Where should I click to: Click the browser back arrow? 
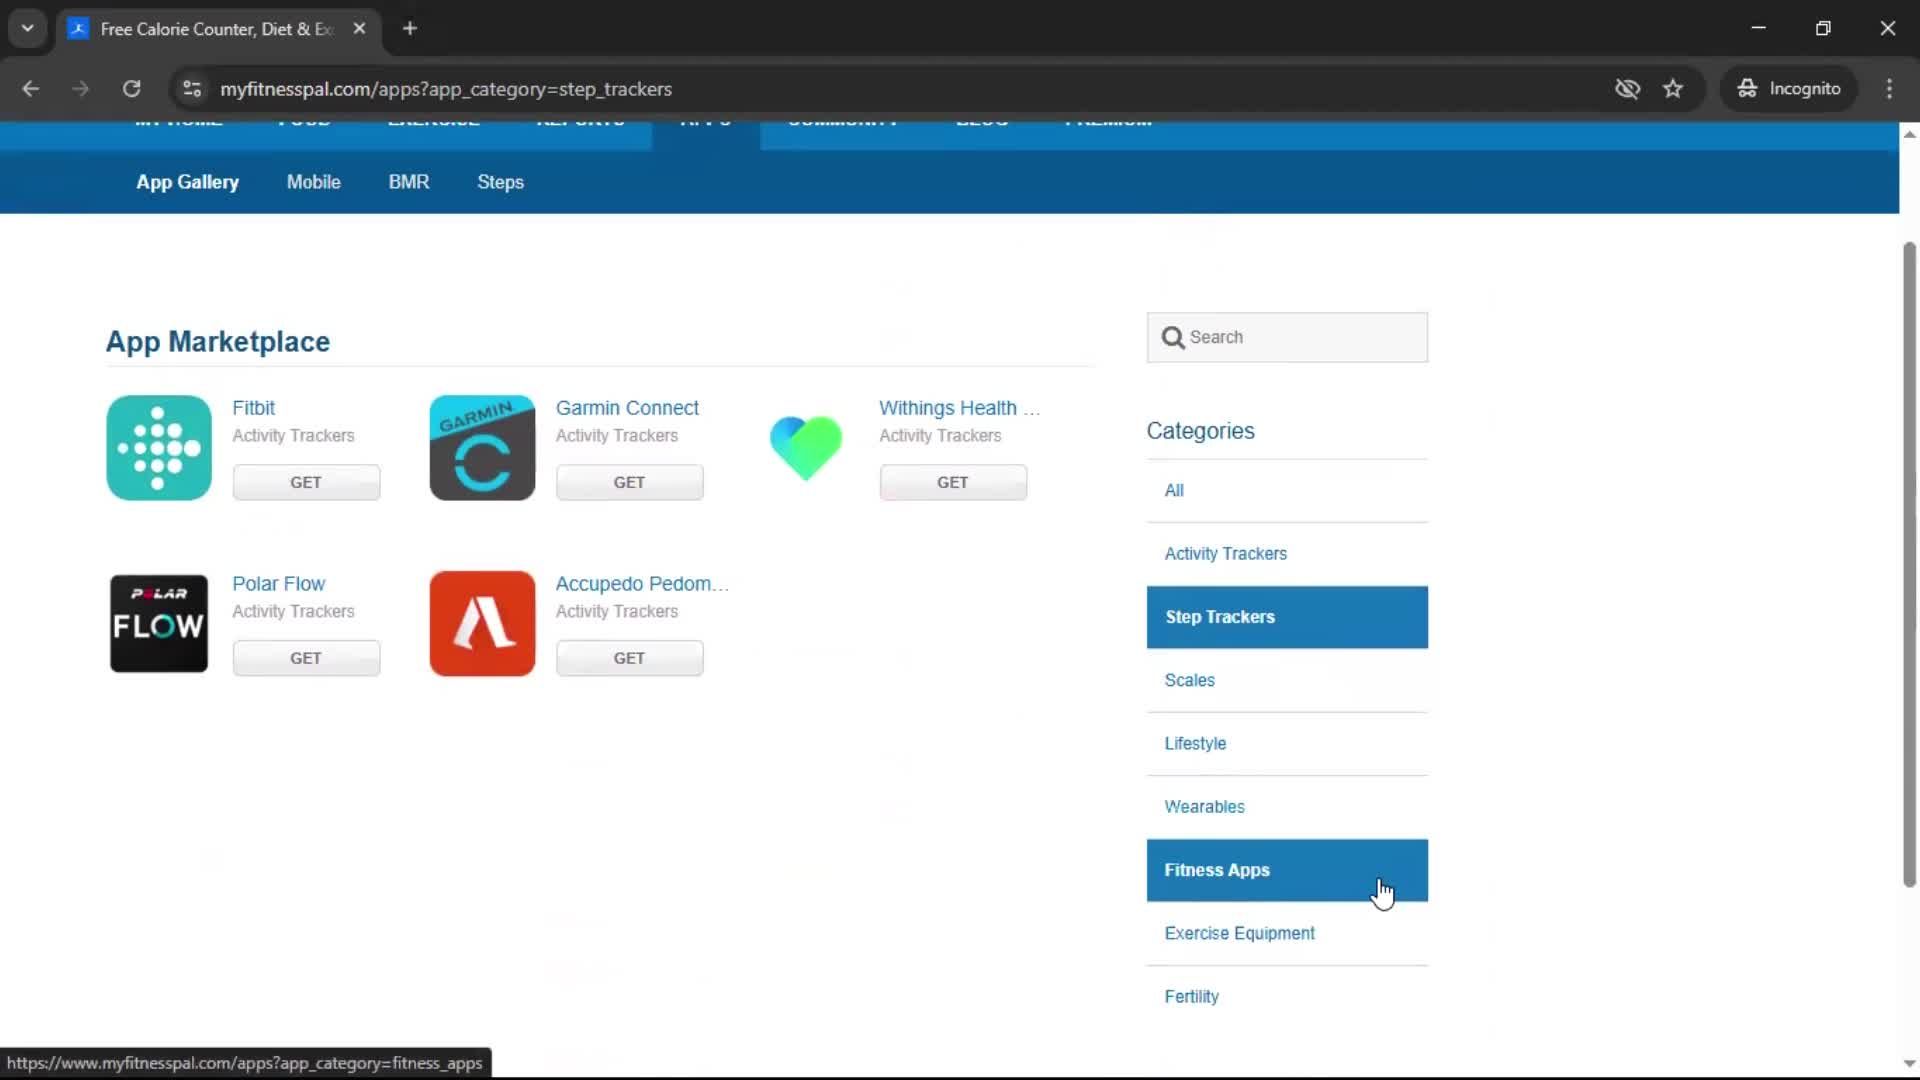click(30, 89)
